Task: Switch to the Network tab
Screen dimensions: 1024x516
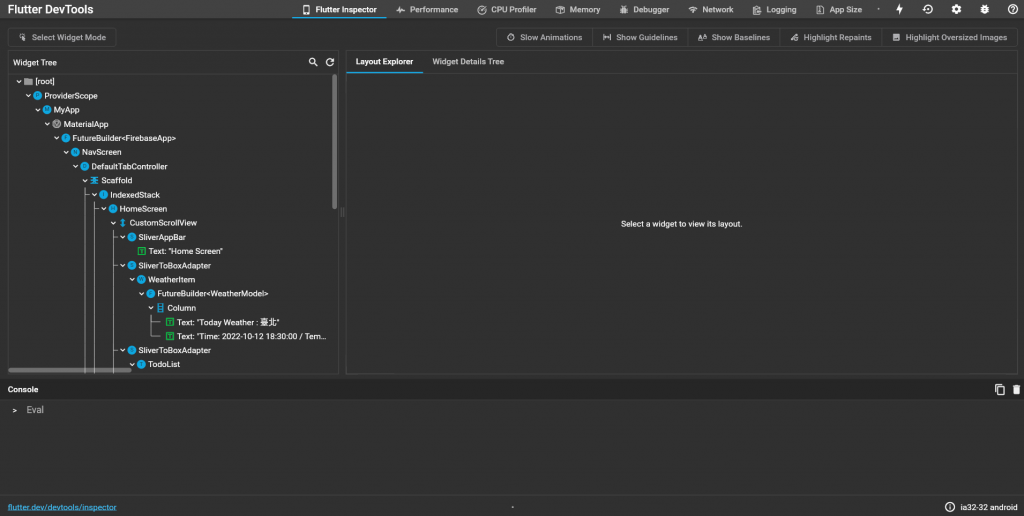Action: pyautogui.click(x=711, y=10)
